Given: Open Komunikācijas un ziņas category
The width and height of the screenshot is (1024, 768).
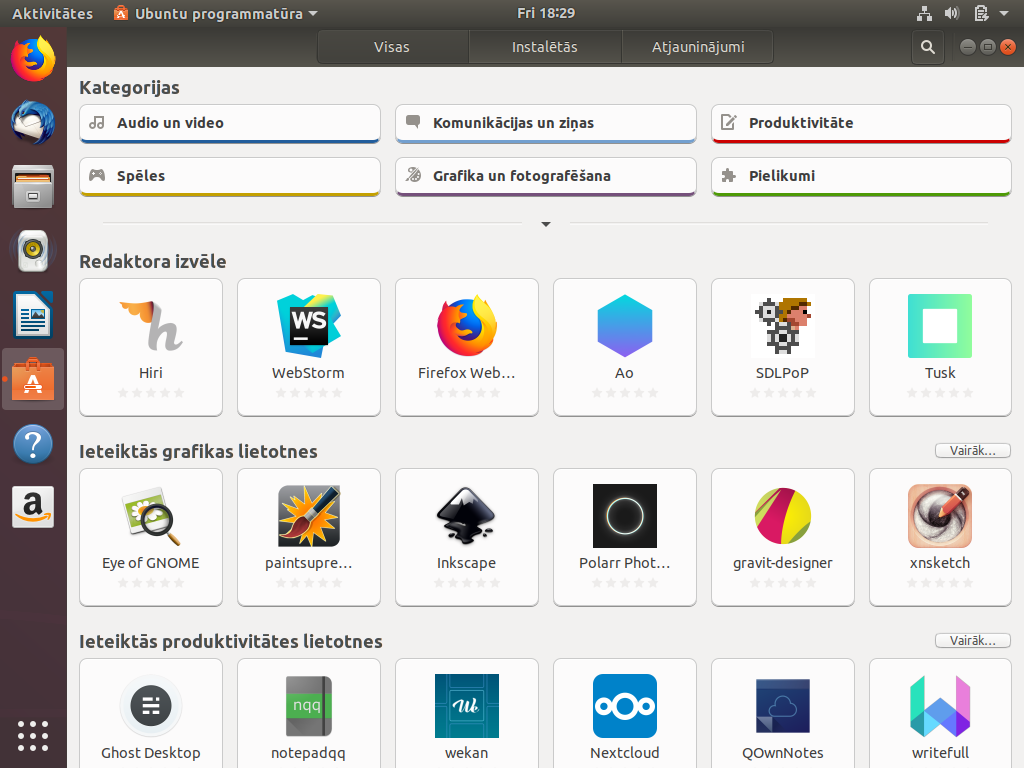Looking at the screenshot, I should coord(546,123).
